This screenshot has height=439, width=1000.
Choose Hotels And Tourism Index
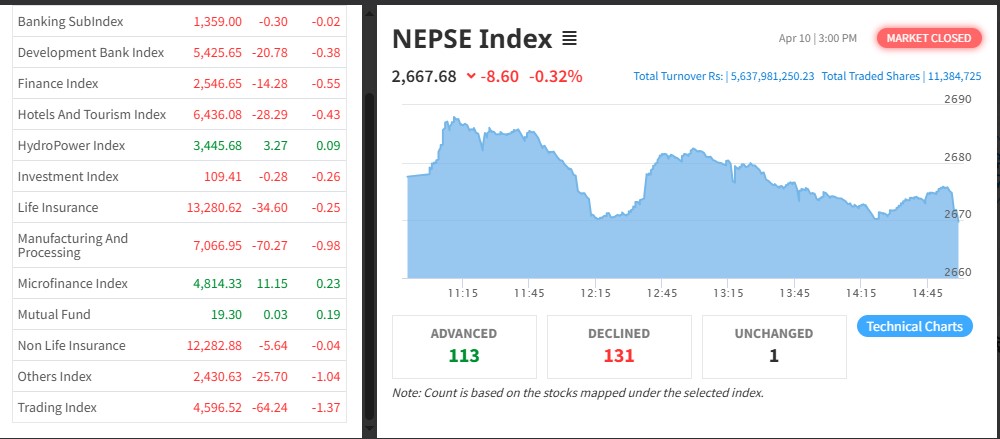point(92,114)
